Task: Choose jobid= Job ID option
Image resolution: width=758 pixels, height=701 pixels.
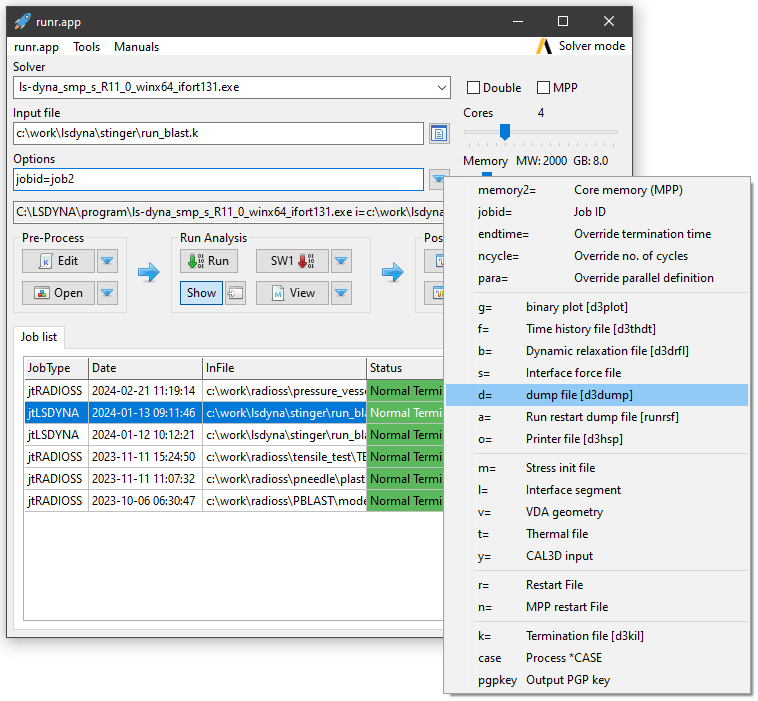Action: 597,212
